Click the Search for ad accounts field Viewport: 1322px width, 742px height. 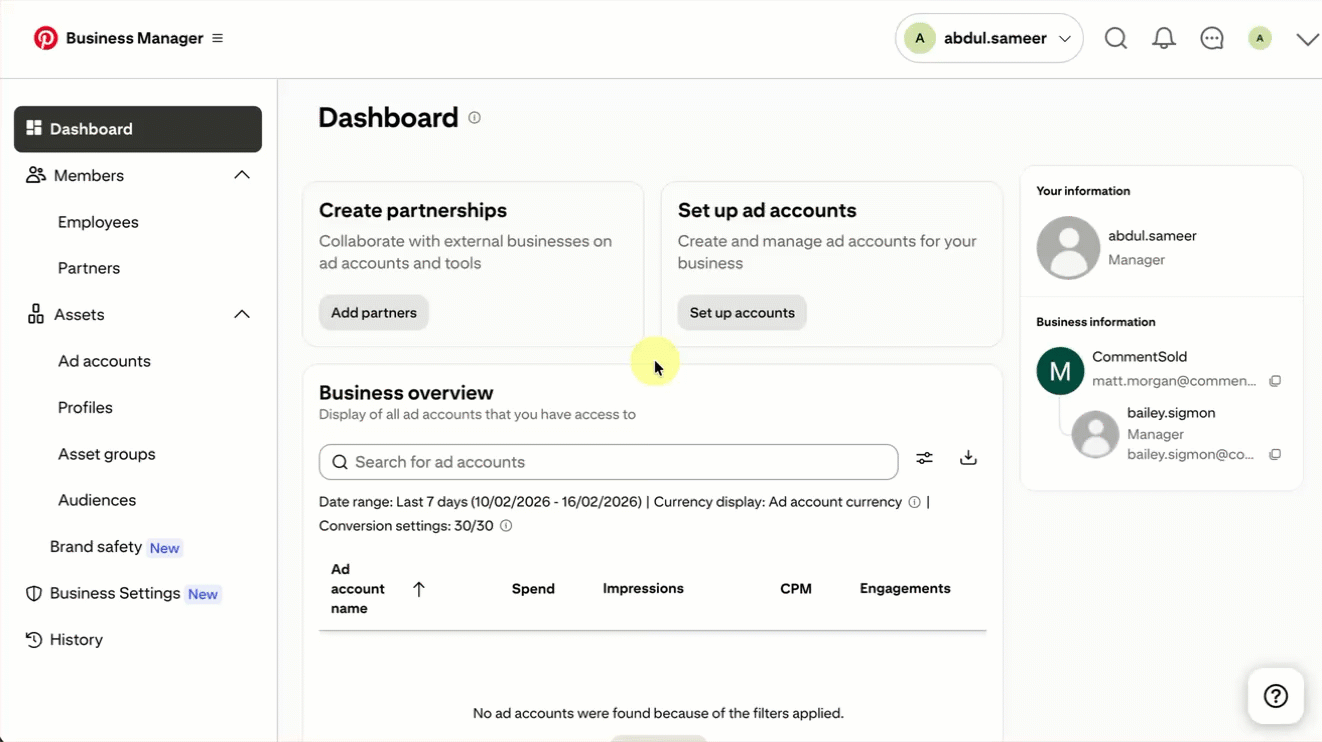coord(608,462)
